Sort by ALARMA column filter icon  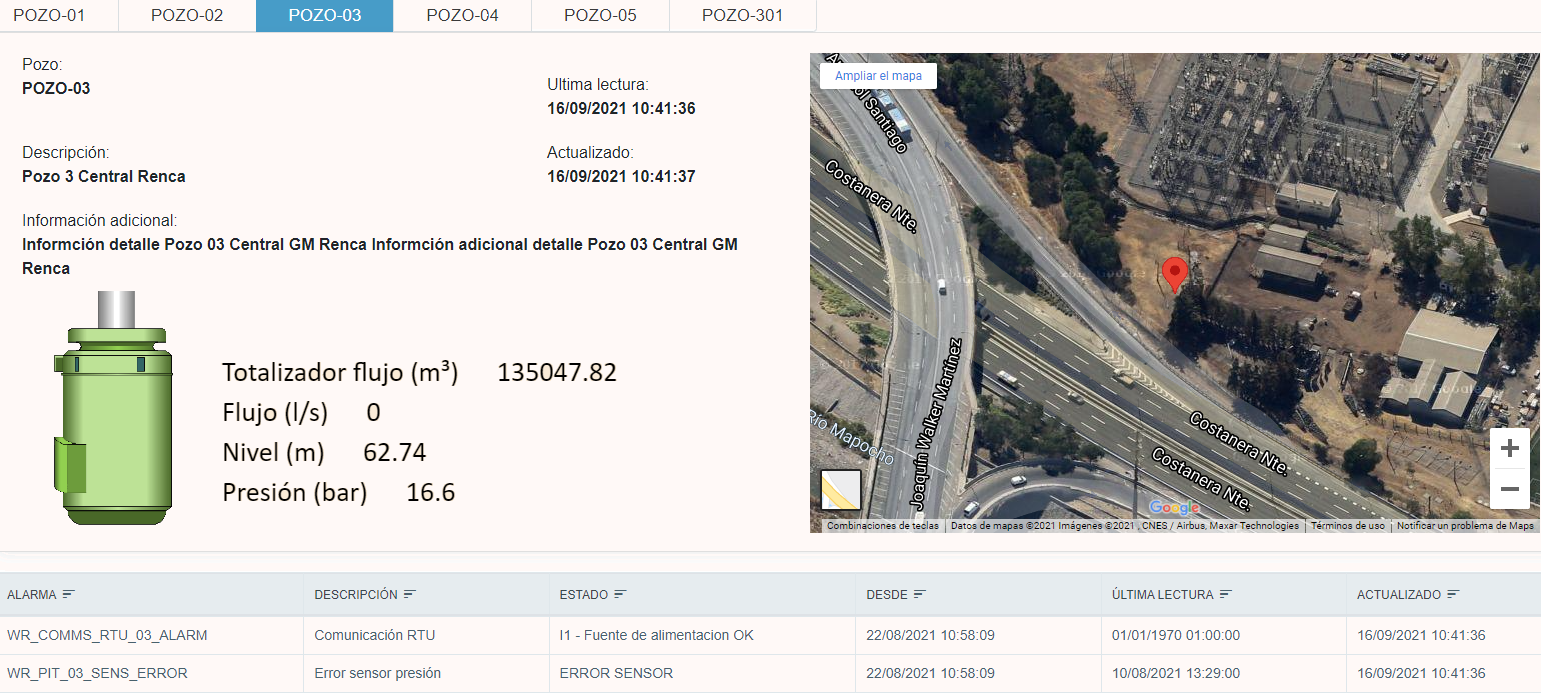69,594
